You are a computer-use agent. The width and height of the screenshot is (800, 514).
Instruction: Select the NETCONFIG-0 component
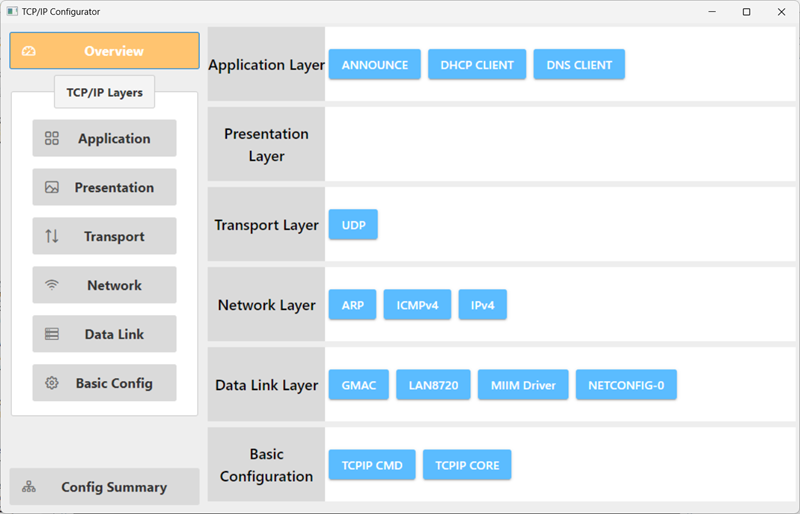tap(626, 385)
